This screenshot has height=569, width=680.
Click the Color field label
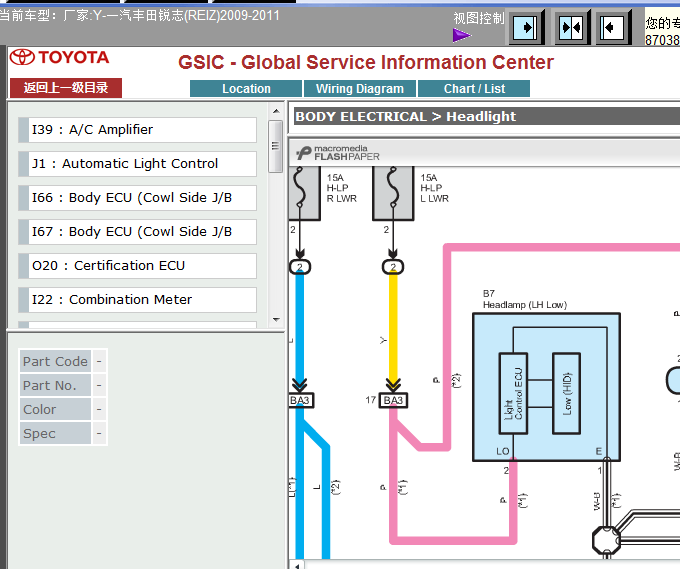pos(56,409)
